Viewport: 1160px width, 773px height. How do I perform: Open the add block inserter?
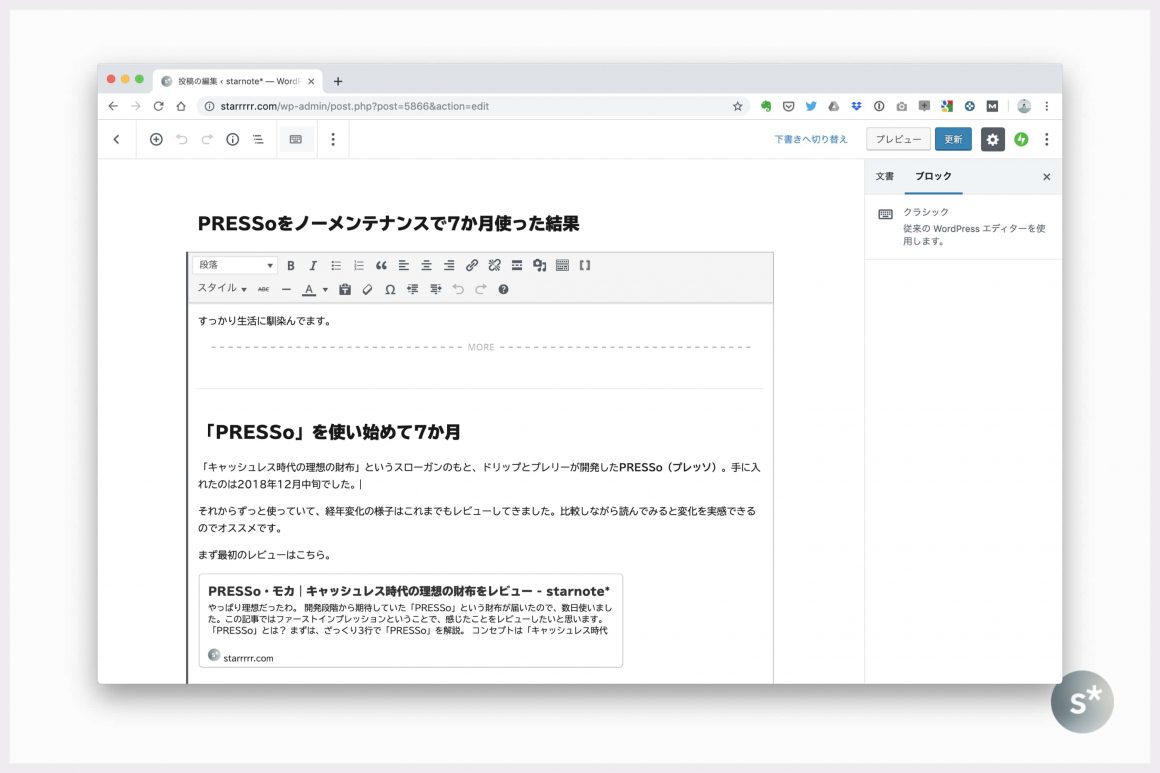tap(156, 140)
